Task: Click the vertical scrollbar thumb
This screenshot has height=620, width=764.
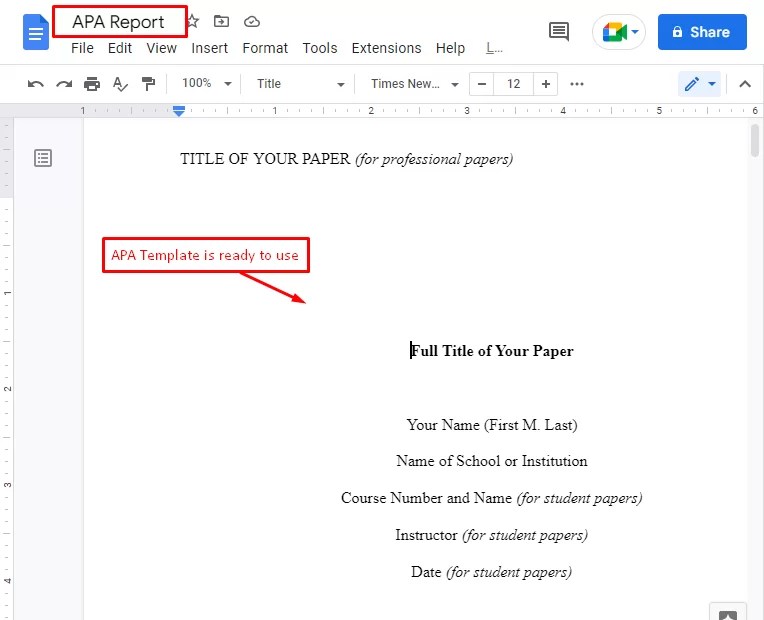Action: [x=755, y=141]
